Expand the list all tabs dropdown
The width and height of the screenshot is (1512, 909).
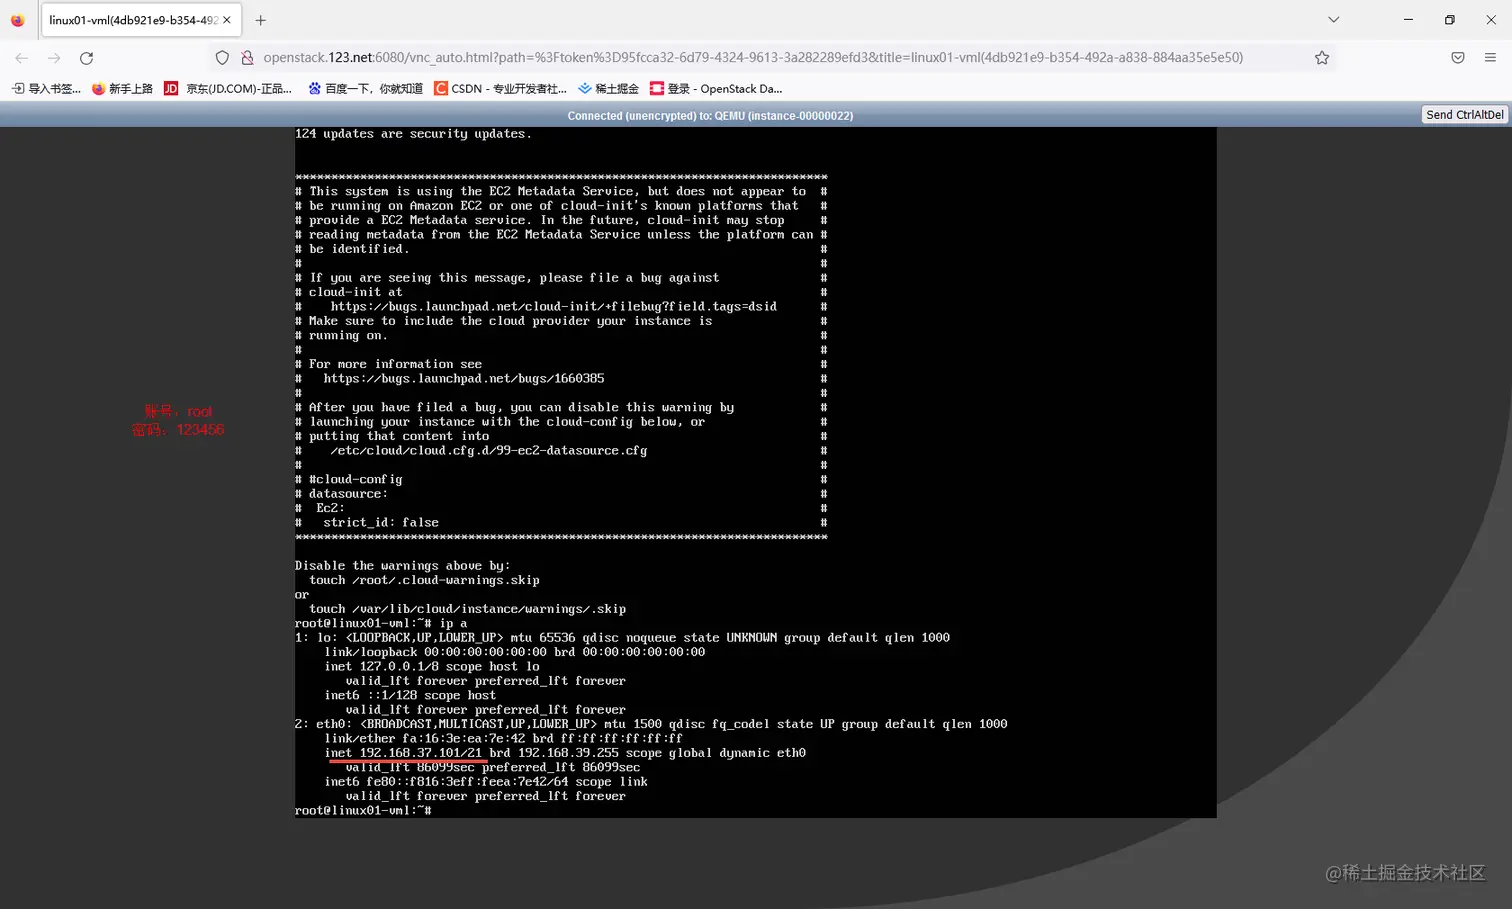point(1333,20)
